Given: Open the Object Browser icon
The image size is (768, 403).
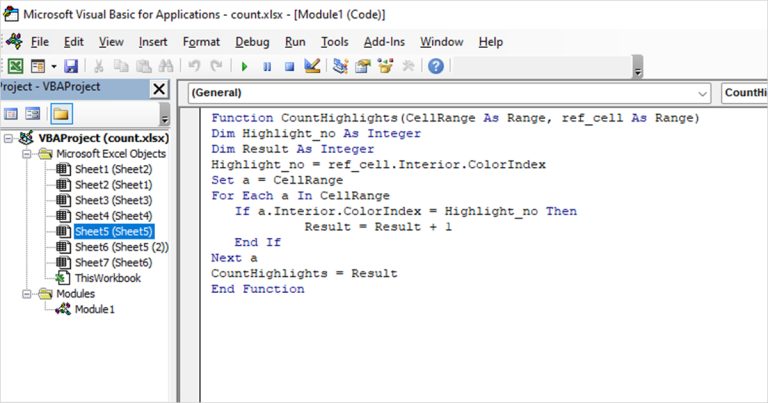Looking at the screenshot, I should 385,66.
